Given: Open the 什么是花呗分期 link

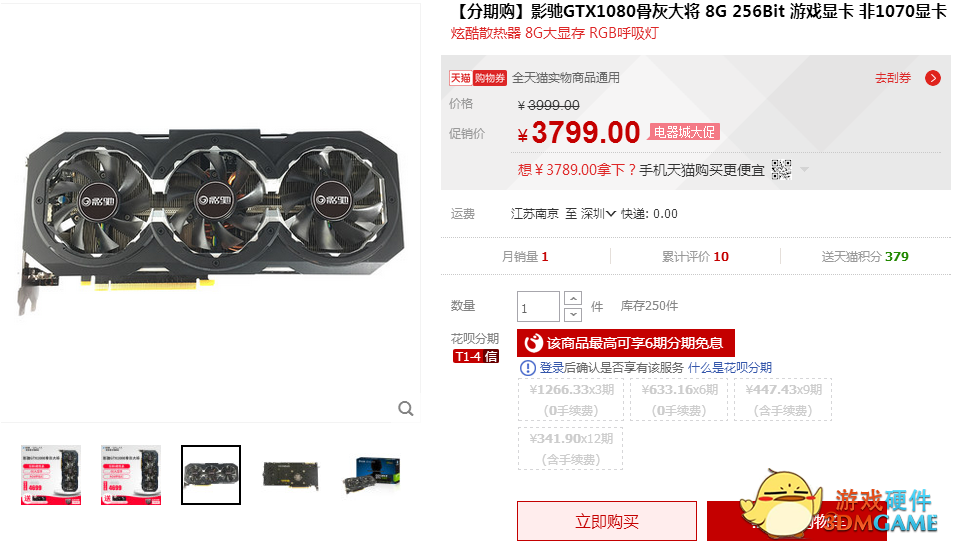Looking at the screenshot, I should point(730,367).
